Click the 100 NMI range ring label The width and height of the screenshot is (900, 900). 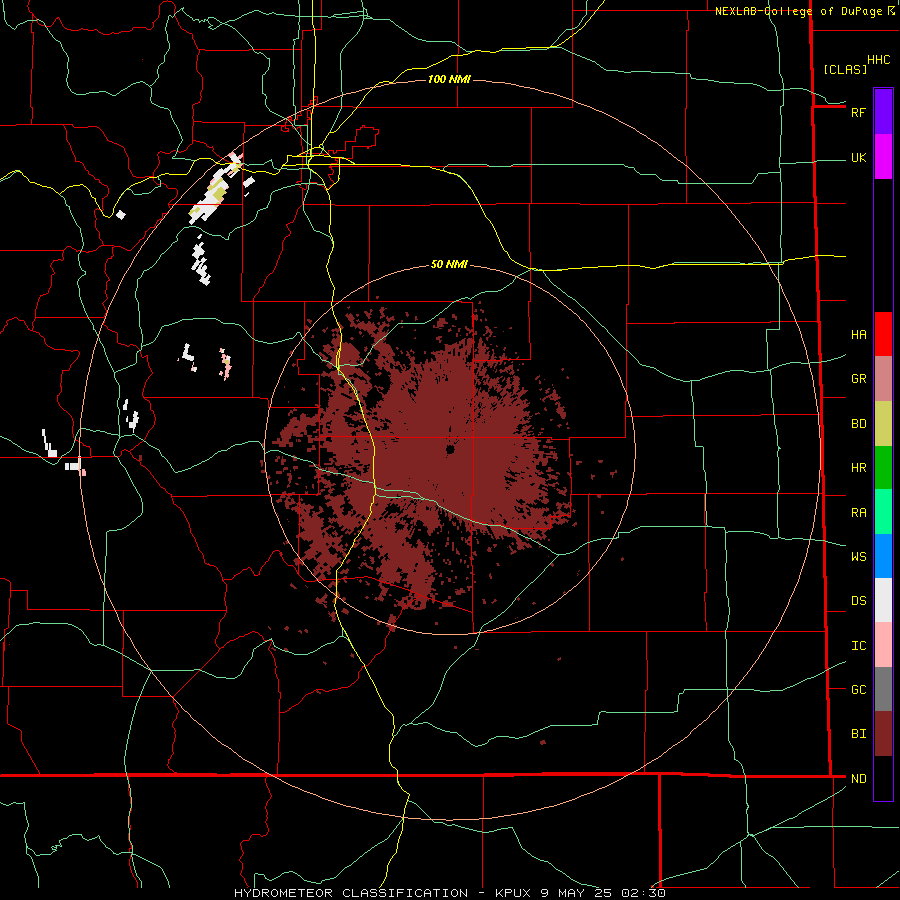point(449,79)
